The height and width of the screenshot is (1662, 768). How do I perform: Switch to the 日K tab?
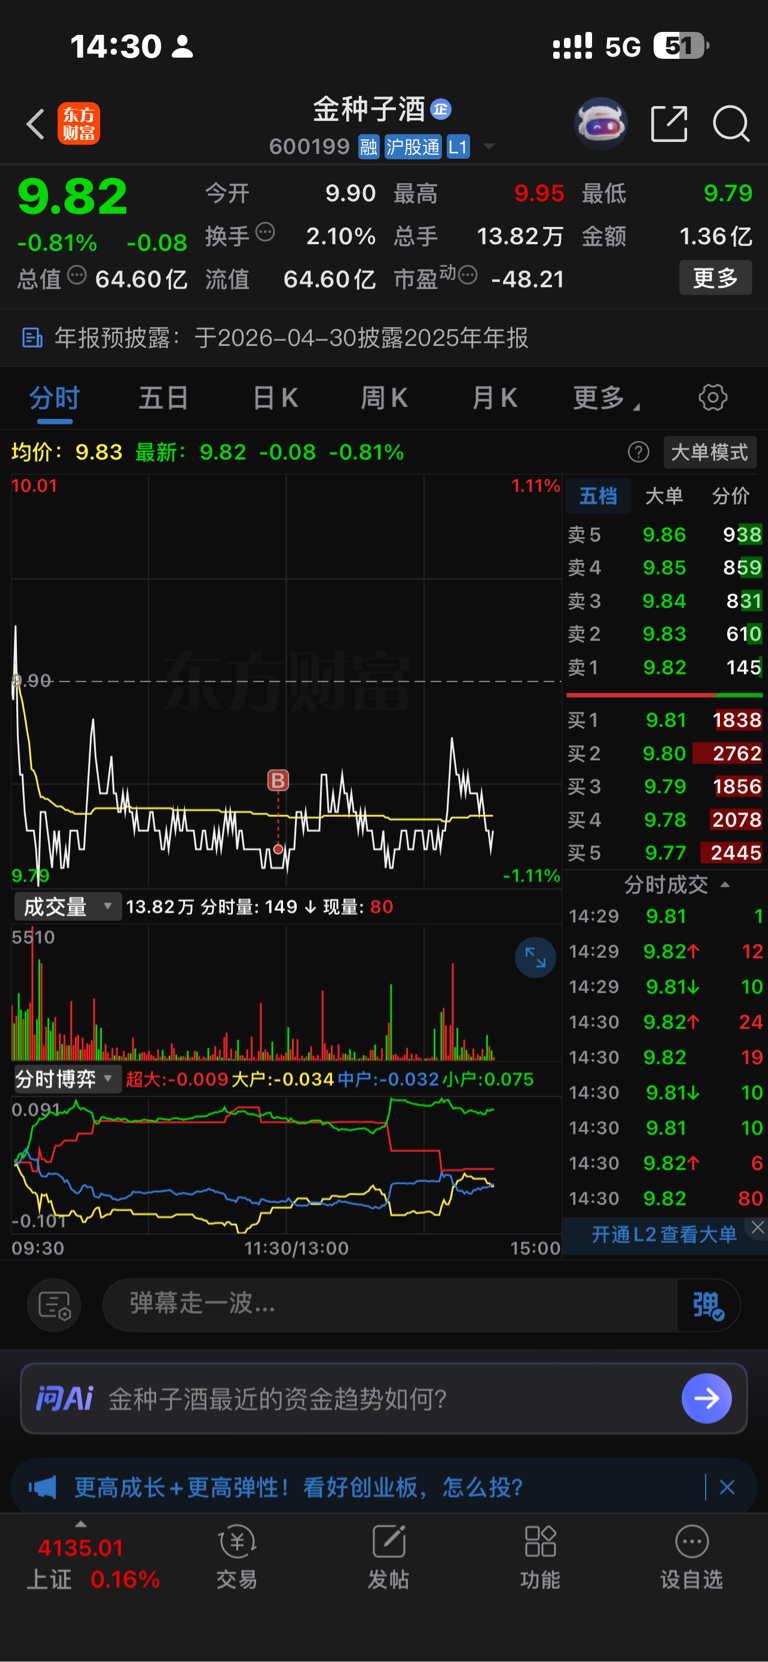coord(275,398)
